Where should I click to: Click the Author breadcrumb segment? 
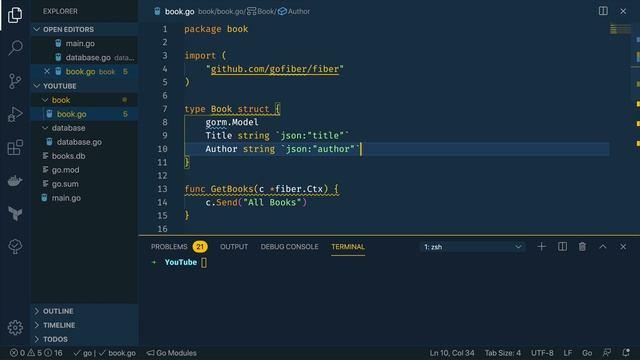[294, 11]
